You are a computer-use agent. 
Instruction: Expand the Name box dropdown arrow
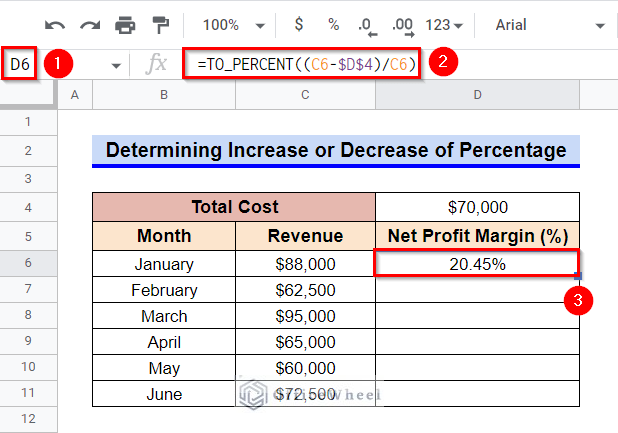pyautogui.click(x=116, y=65)
